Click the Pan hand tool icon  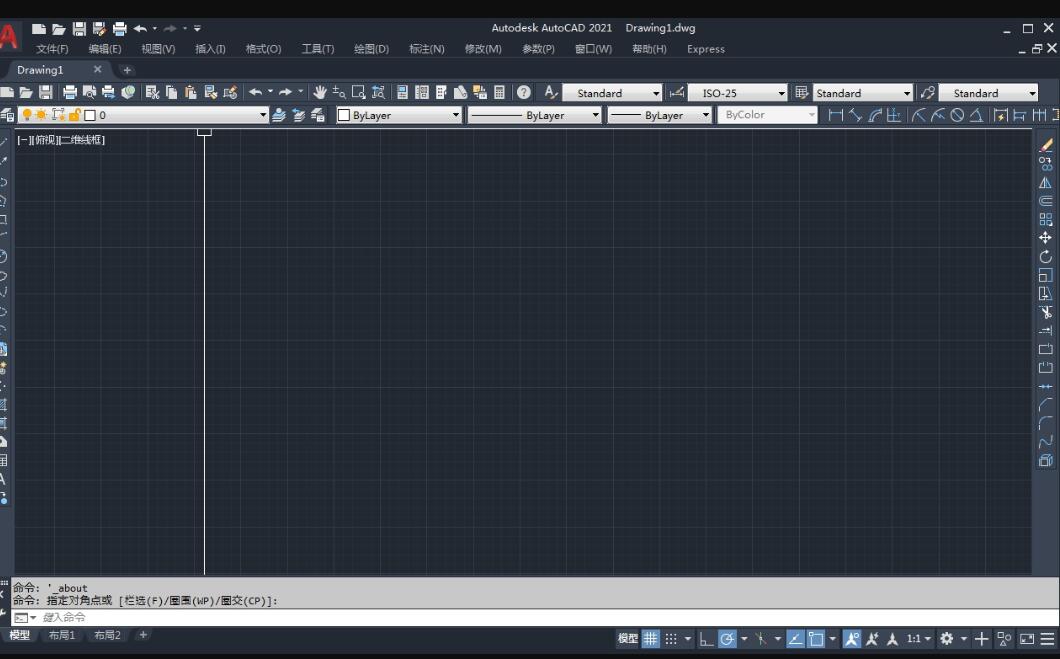pyautogui.click(x=320, y=93)
